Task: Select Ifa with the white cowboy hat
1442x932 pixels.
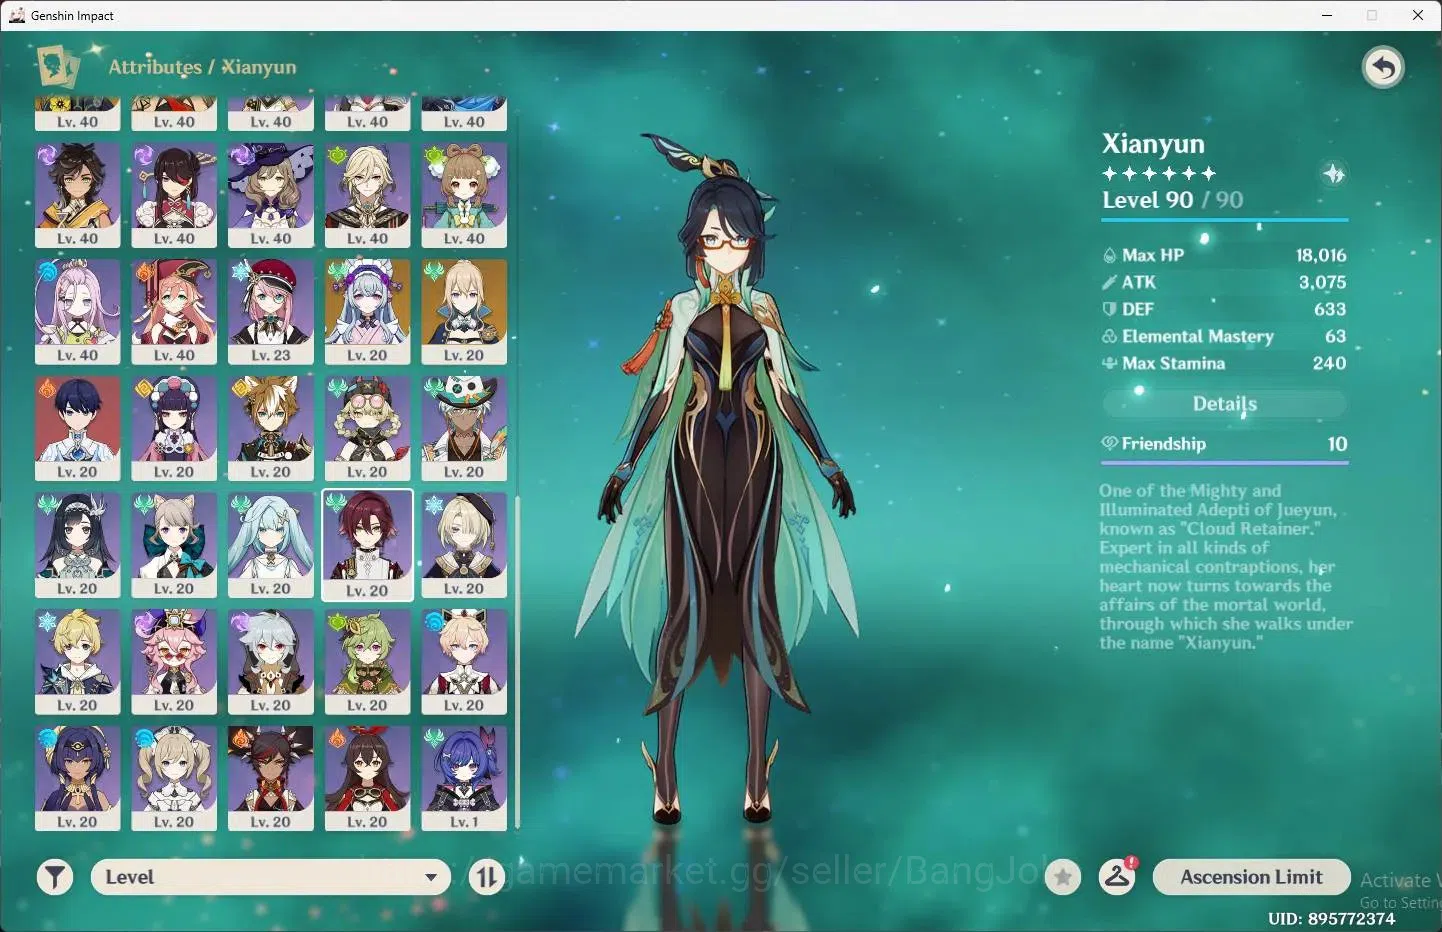Action: coord(464,429)
